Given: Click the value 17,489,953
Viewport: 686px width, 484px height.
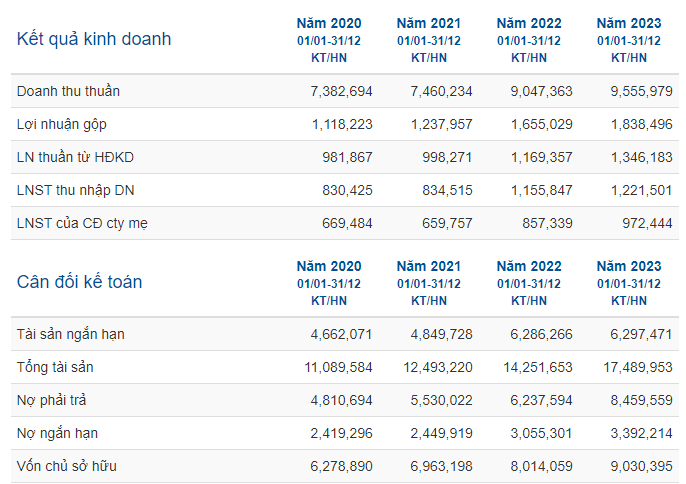Looking at the screenshot, I should click(x=638, y=368).
